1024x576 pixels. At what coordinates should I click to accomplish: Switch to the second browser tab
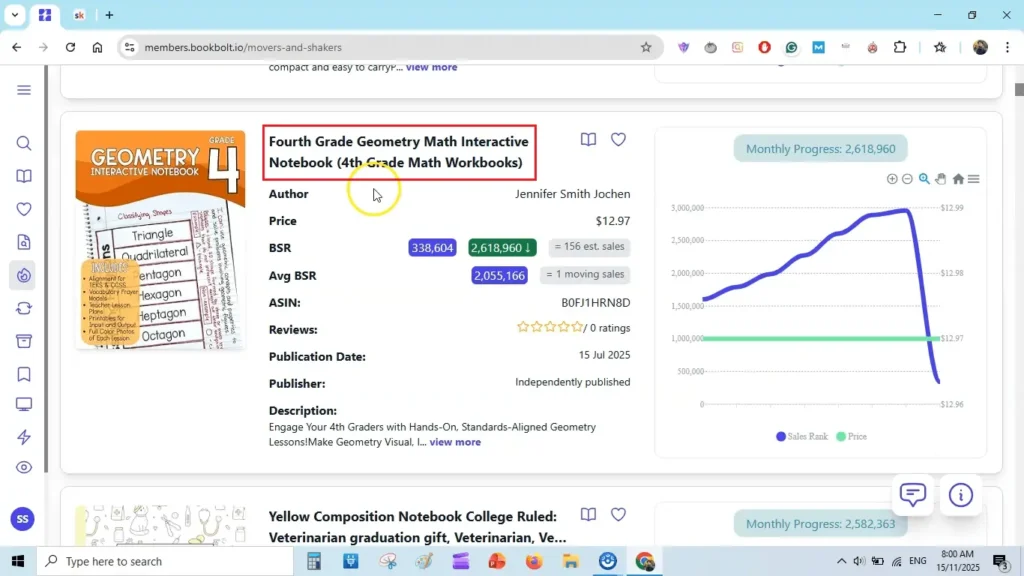pos(80,15)
